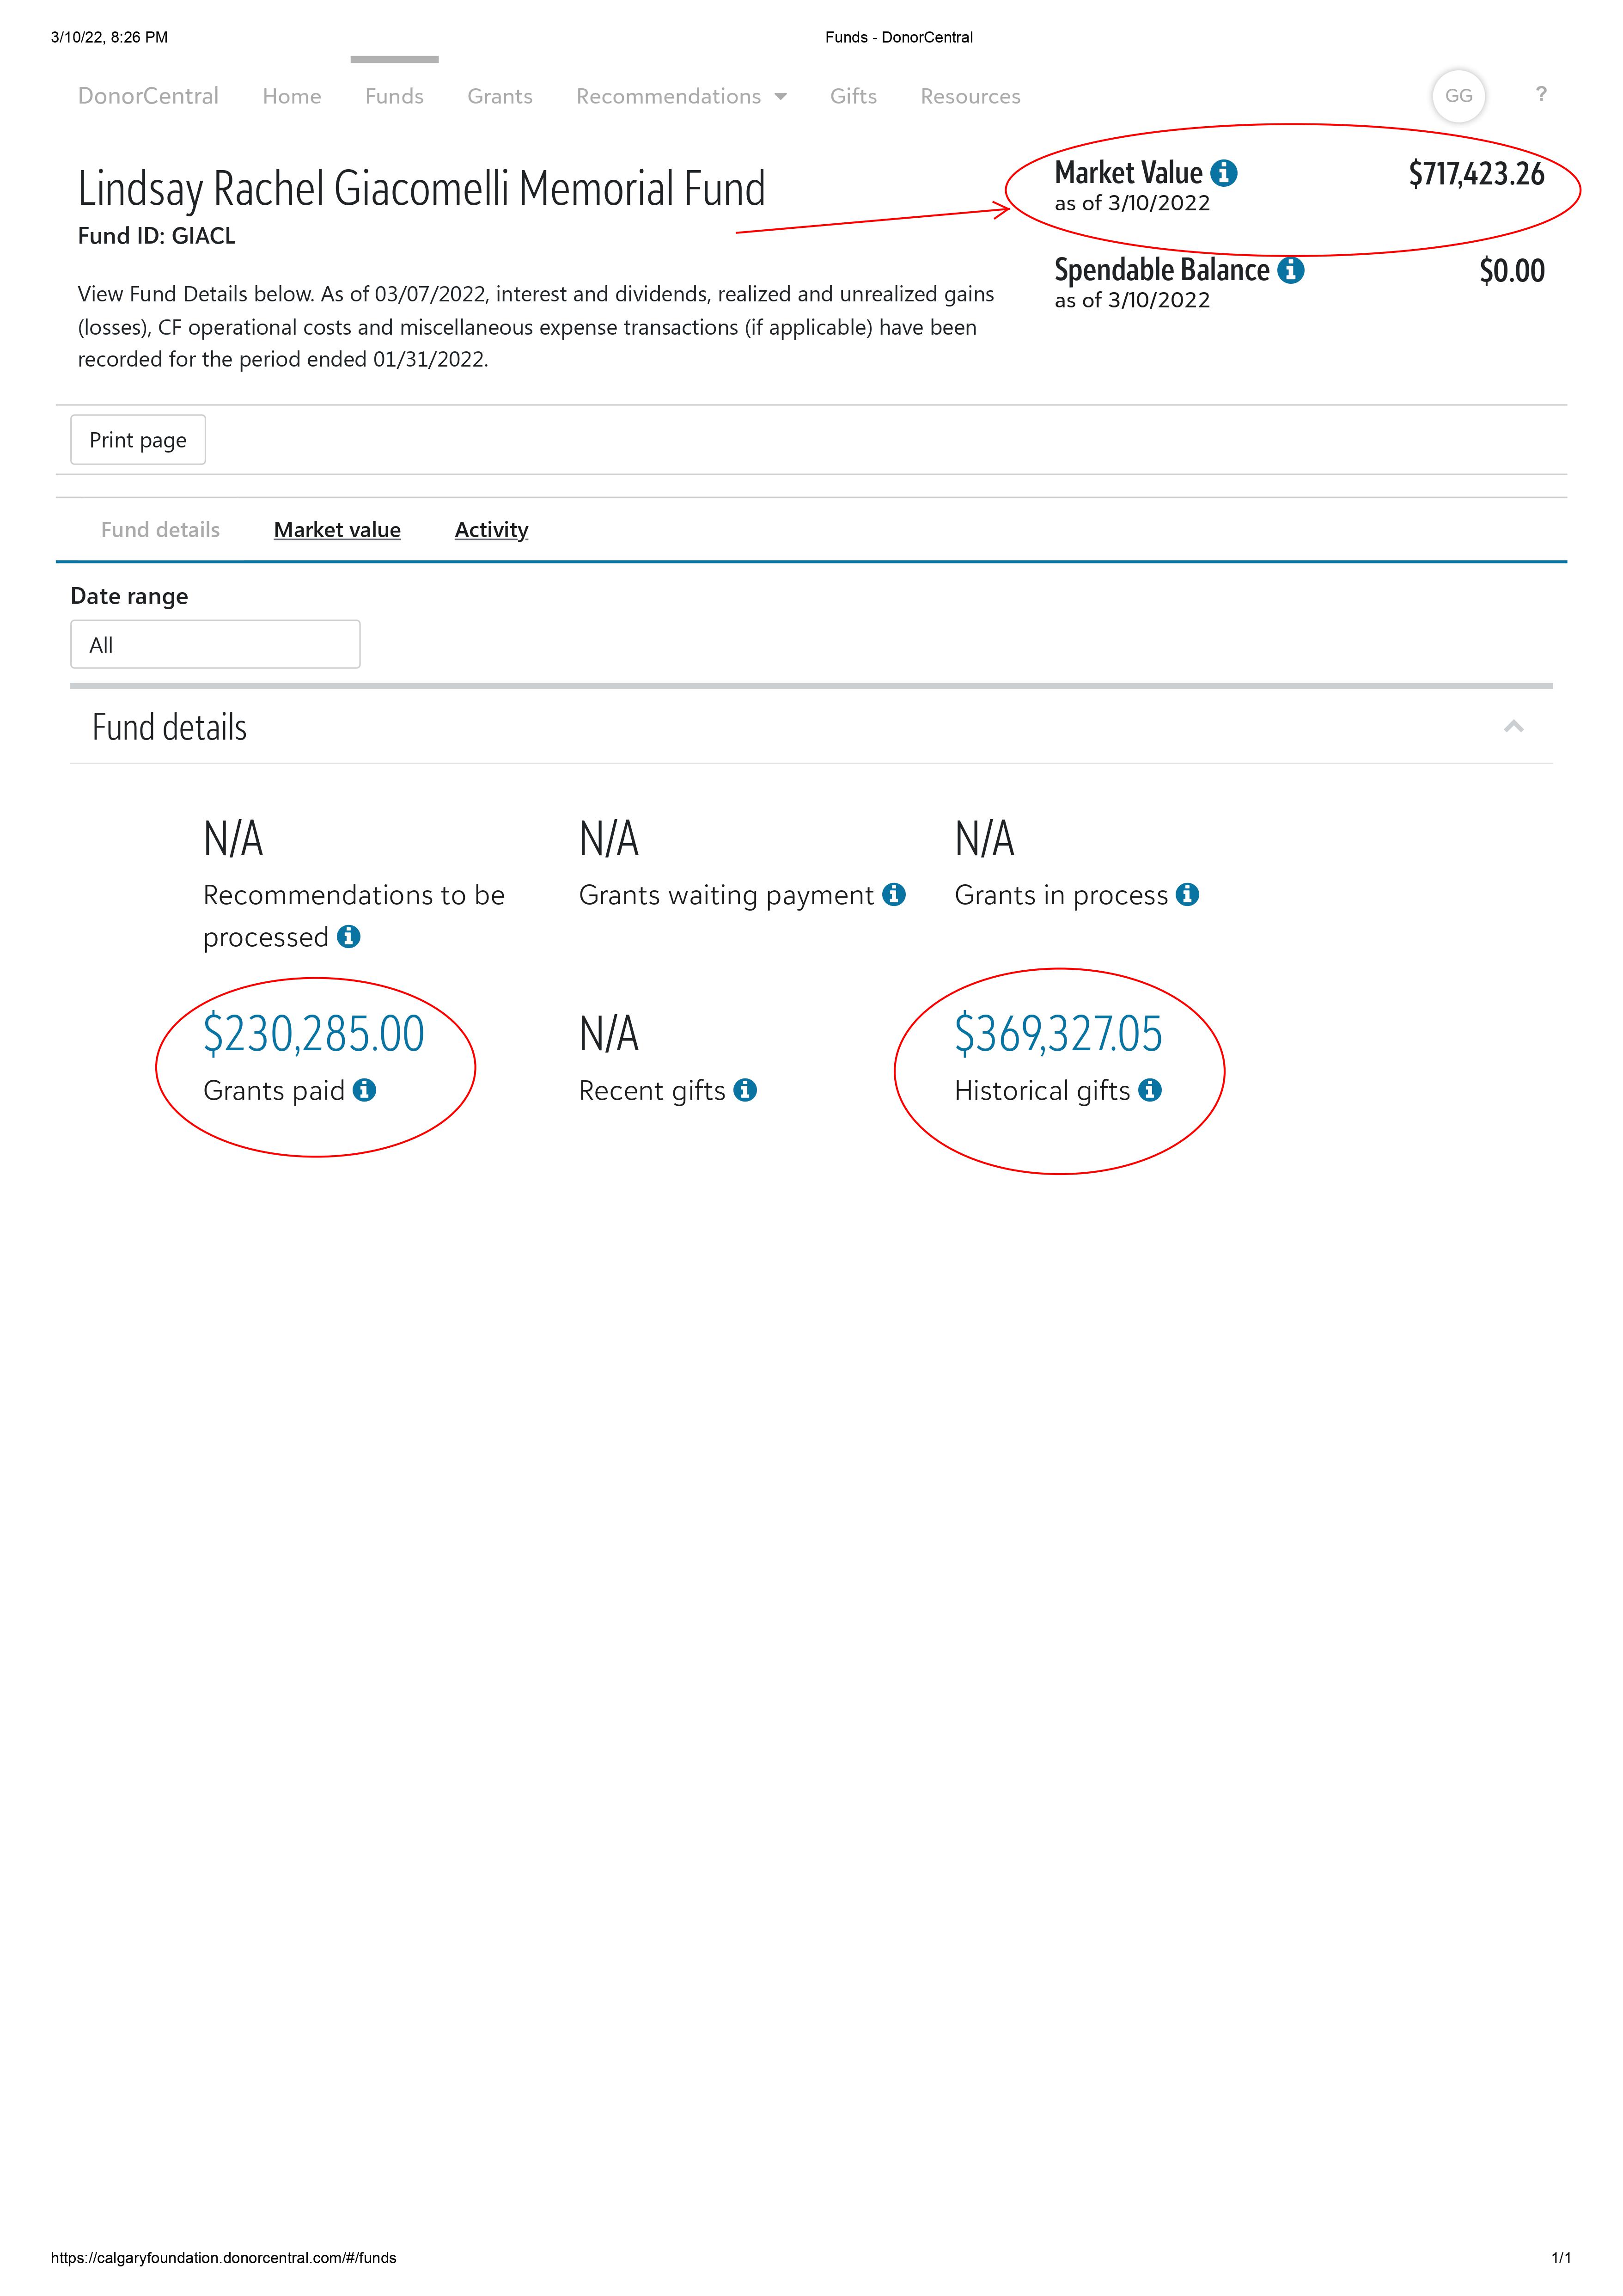This screenshot has height=2296, width=1623.
Task: Click info icon next to Grants paid
Action: pos(365,1090)
